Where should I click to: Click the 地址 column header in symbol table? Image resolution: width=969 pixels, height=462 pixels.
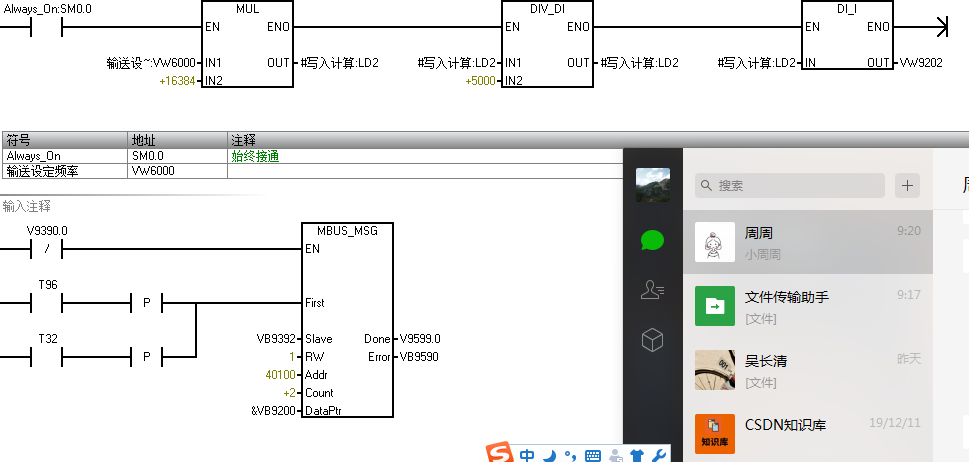(177, 140)
